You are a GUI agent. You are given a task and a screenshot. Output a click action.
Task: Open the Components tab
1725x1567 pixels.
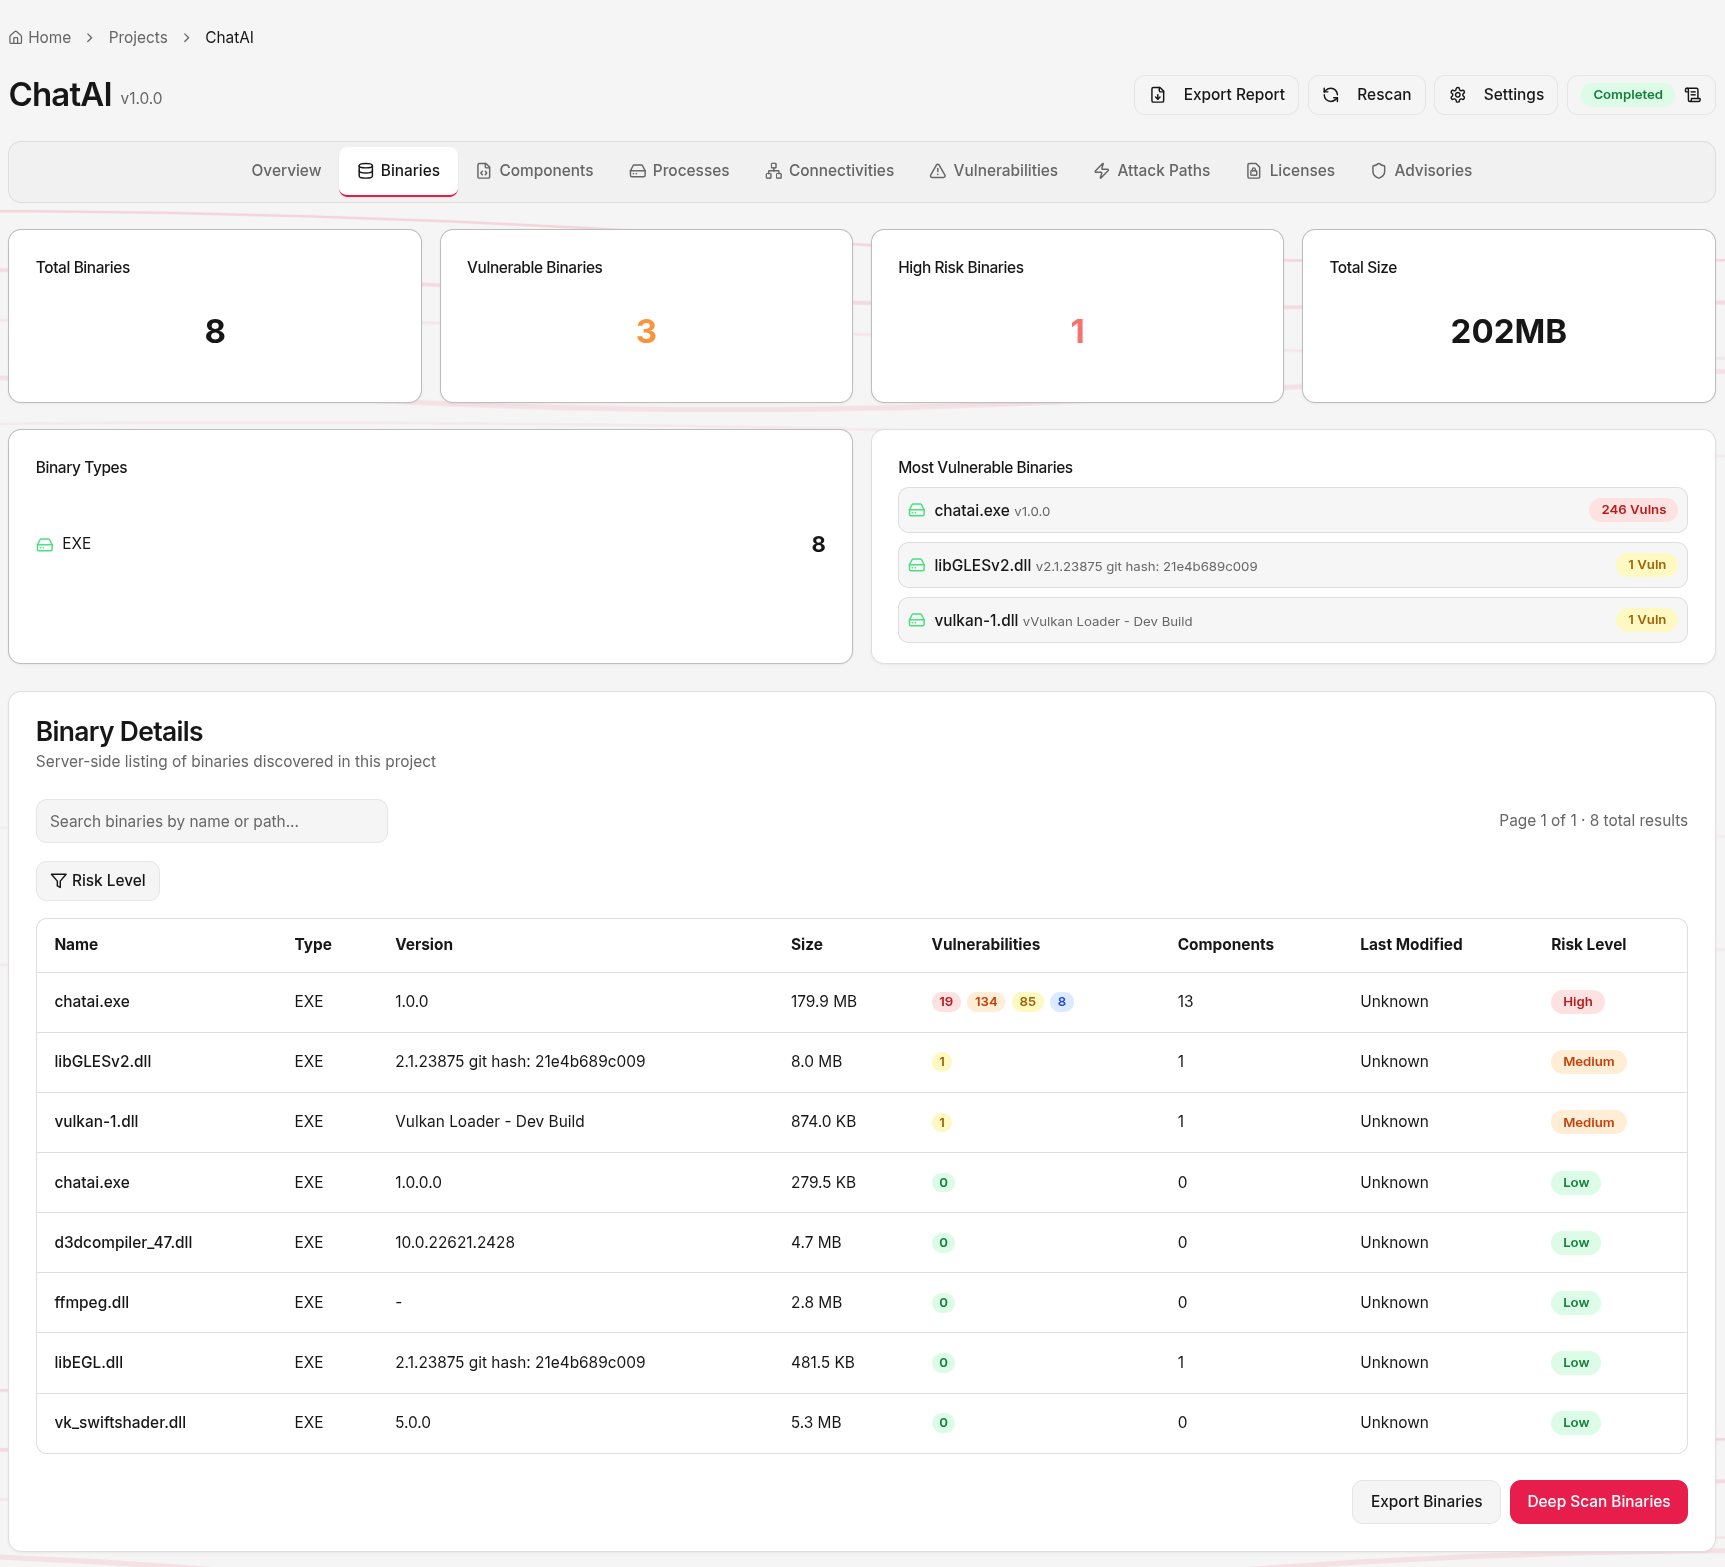(x=535, y=171)
